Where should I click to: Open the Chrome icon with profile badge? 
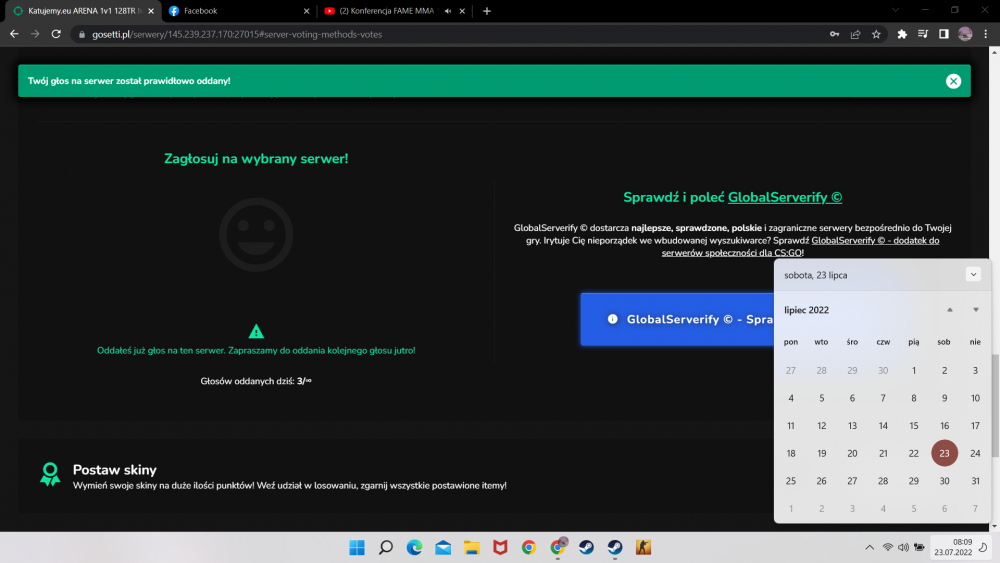(x=557, y=548)
